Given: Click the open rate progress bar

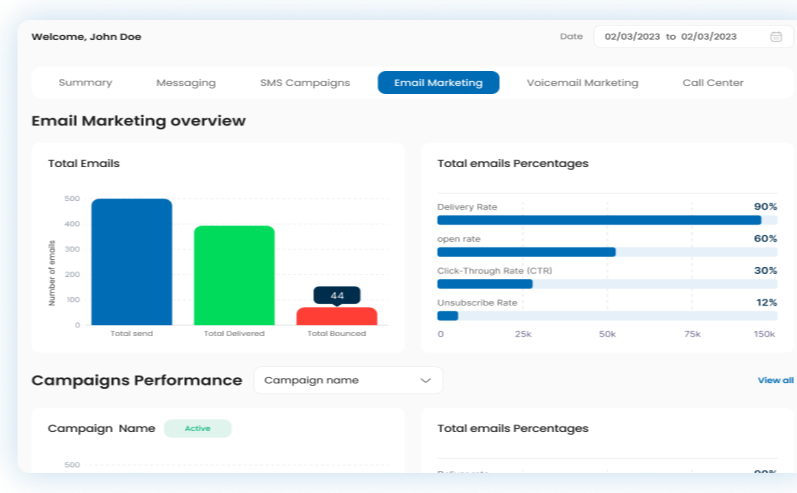Looking at the screenshot, I should pos(606,252).
